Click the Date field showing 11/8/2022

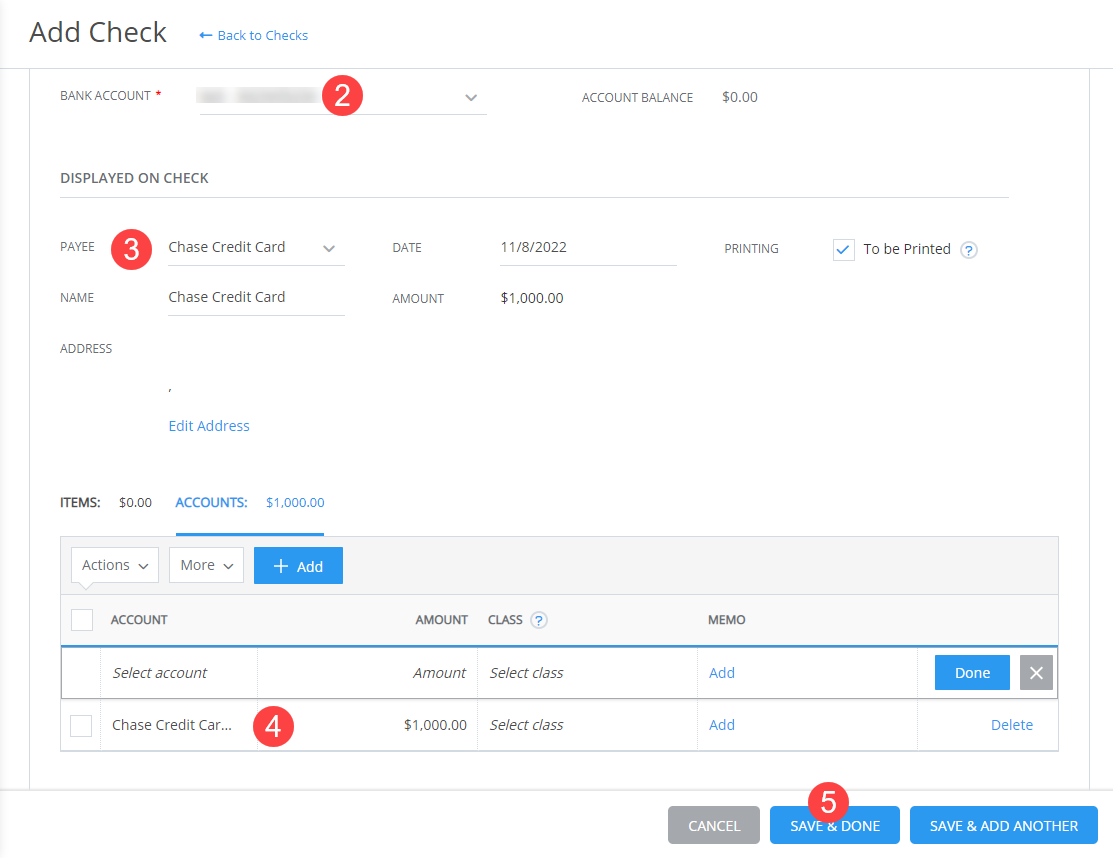[x=560, y=247]
